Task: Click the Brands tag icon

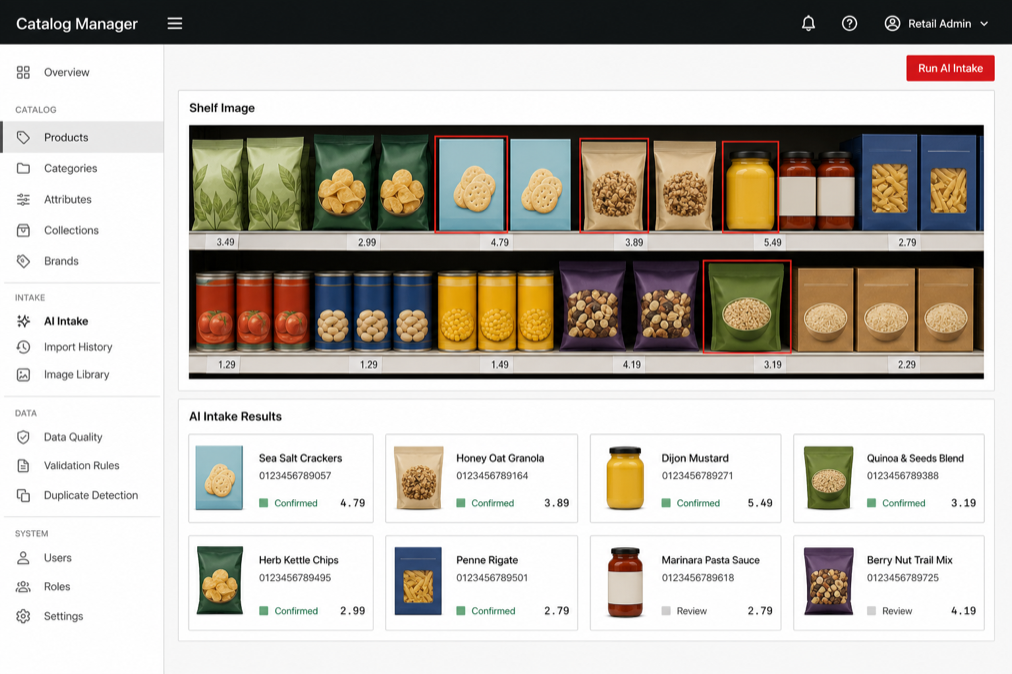Action: point(23,261)
